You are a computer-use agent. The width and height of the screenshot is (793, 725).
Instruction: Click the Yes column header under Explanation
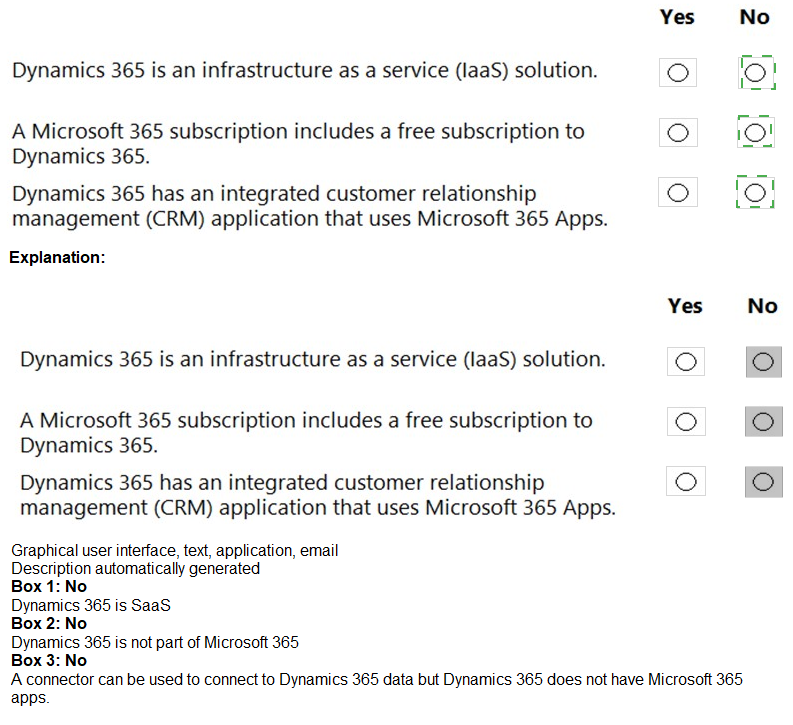click(x=685, y=306)
